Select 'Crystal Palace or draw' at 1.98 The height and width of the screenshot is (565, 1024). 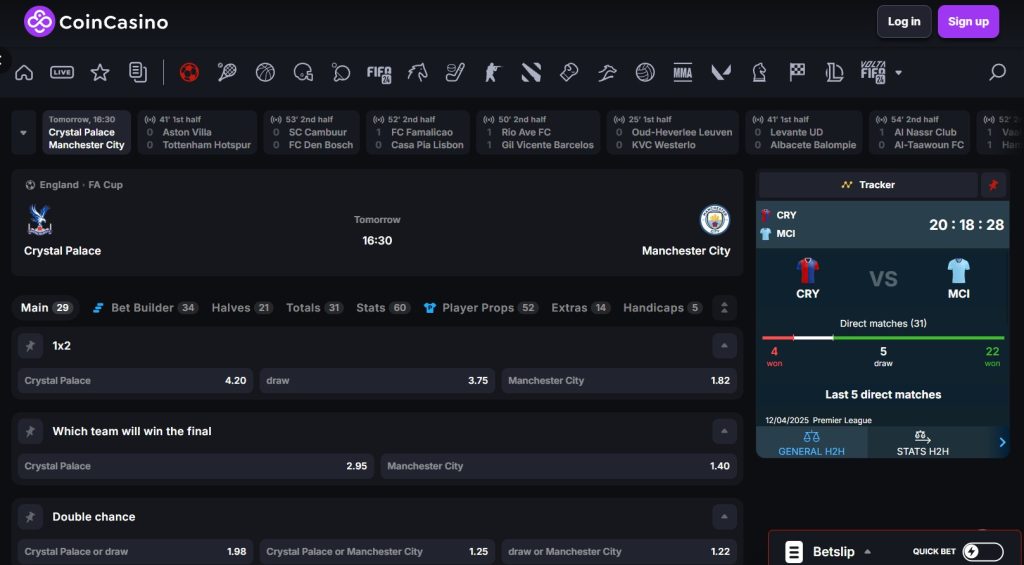(x=135, y=552)
